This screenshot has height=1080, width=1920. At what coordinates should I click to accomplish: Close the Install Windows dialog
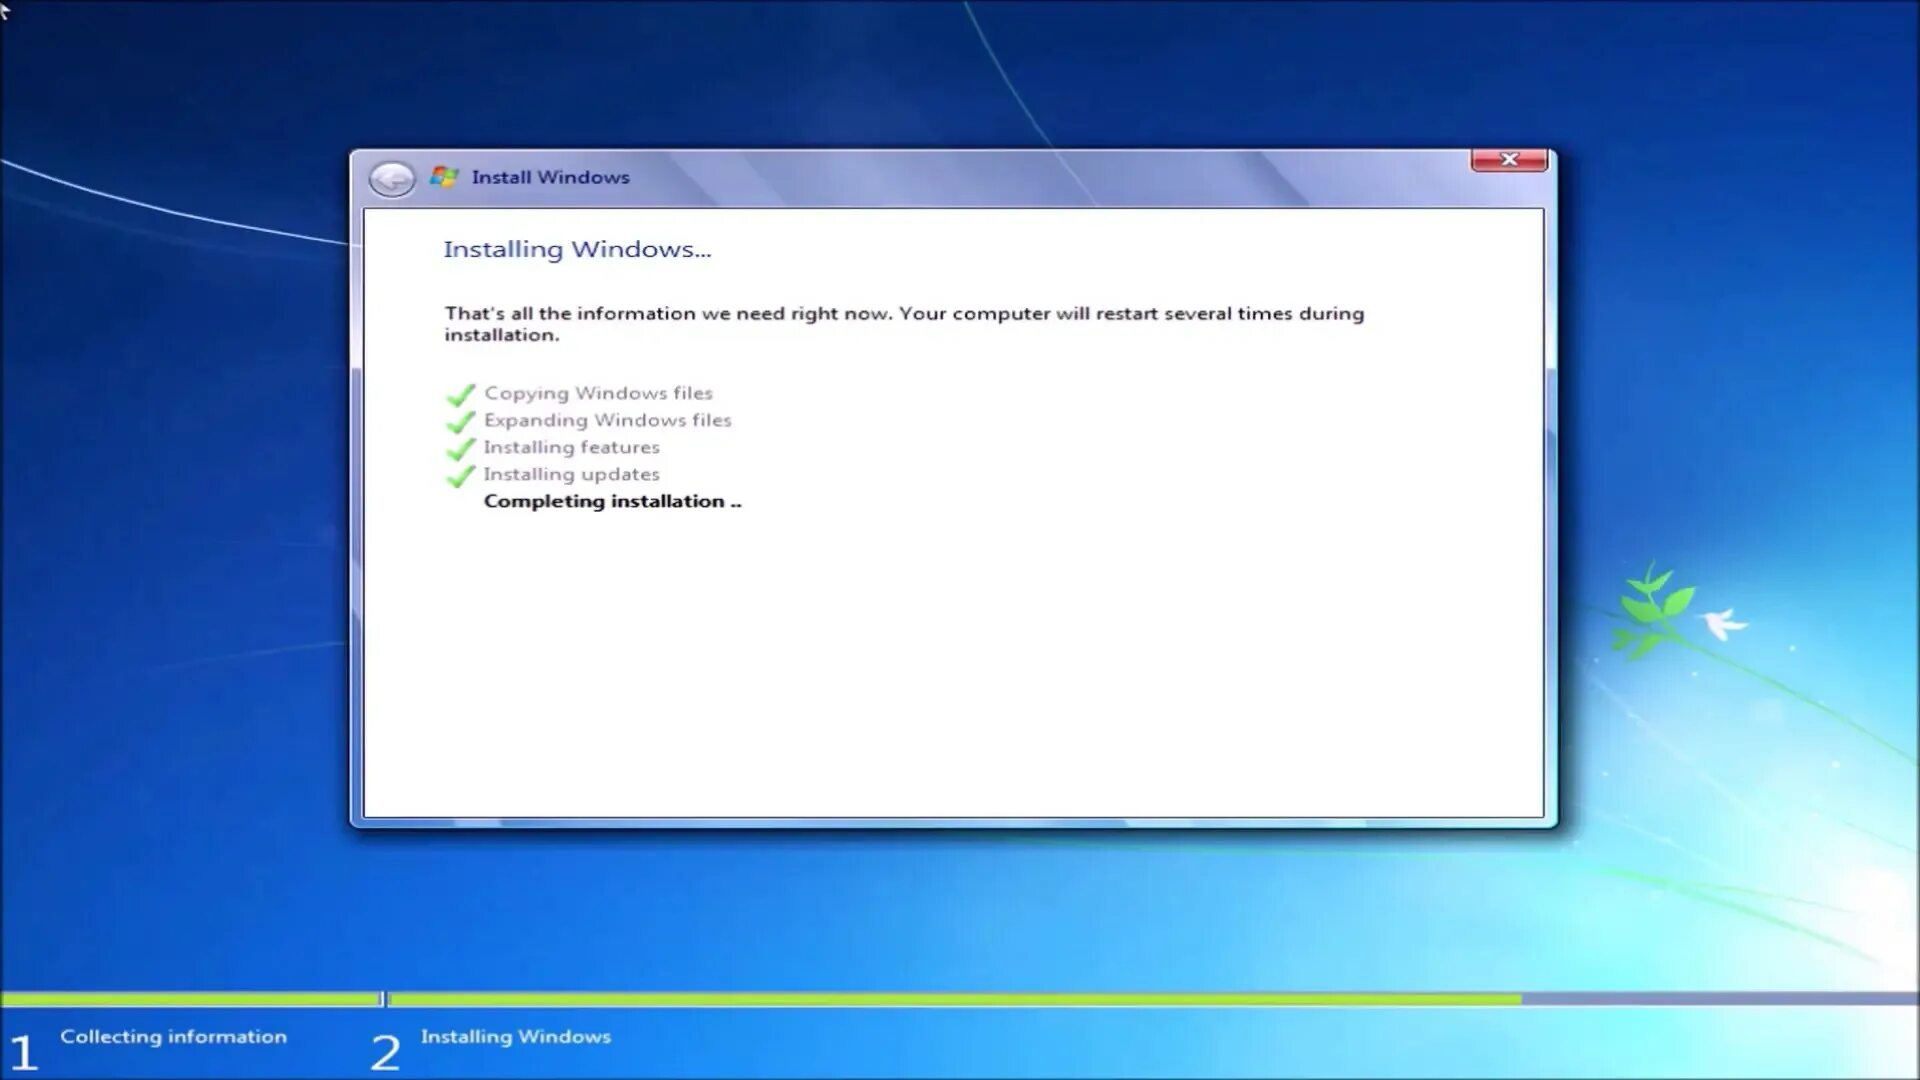pos(1508,160)
